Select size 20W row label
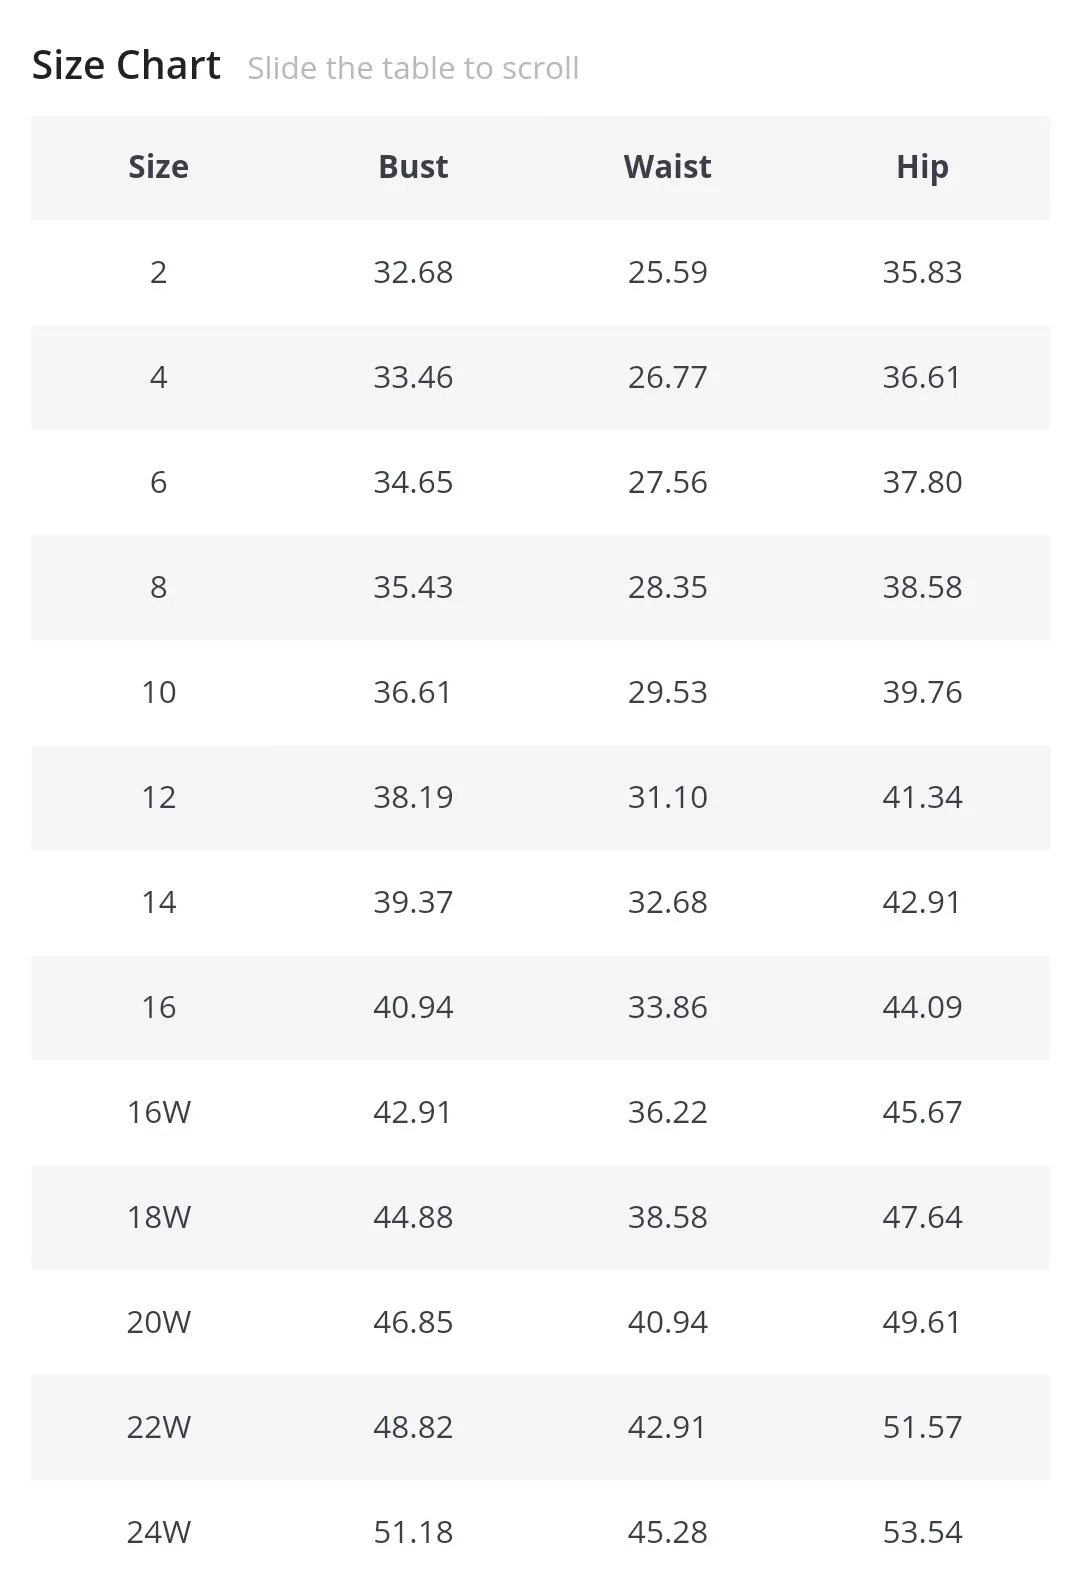This screenshot has width=1080, height=1590. (158, 1322)
